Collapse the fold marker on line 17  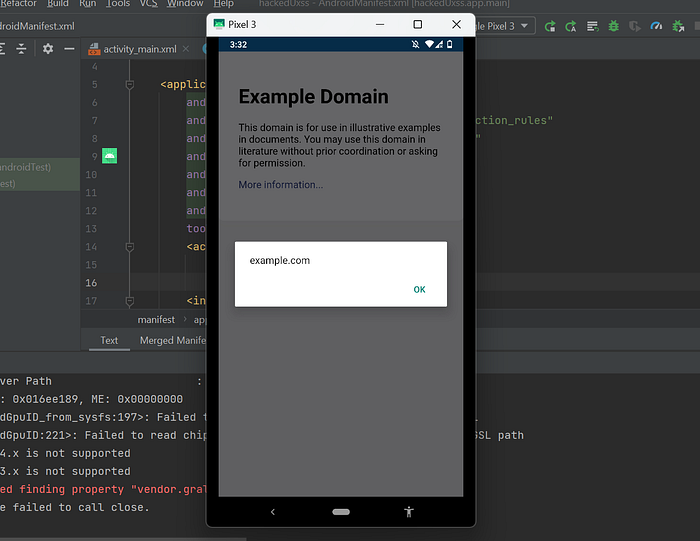coord(129,300)
